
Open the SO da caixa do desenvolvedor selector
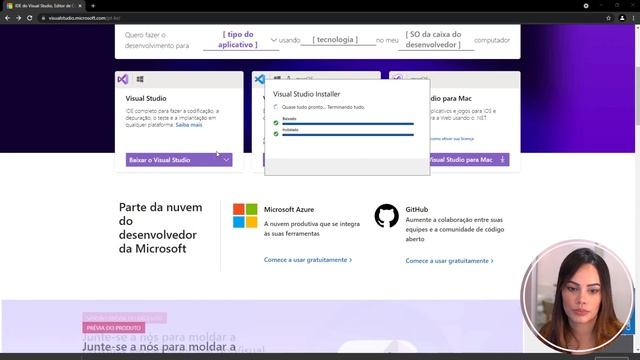436,40
